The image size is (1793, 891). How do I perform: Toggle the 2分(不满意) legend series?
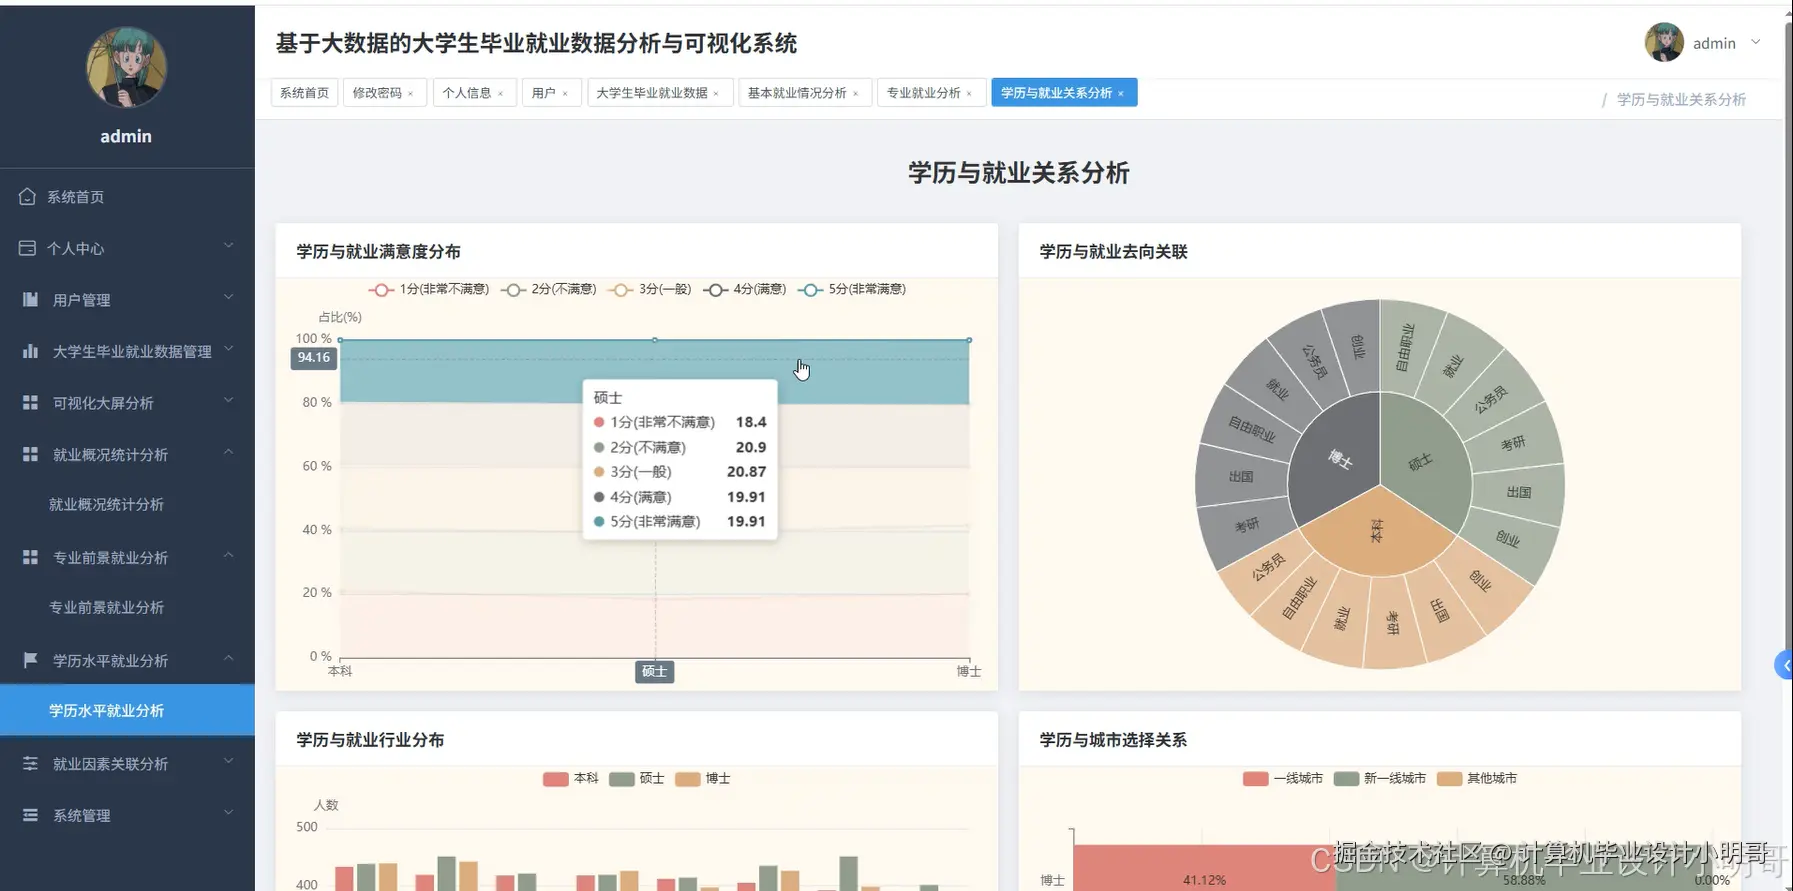pyautogui.click(x=548, y=289)
